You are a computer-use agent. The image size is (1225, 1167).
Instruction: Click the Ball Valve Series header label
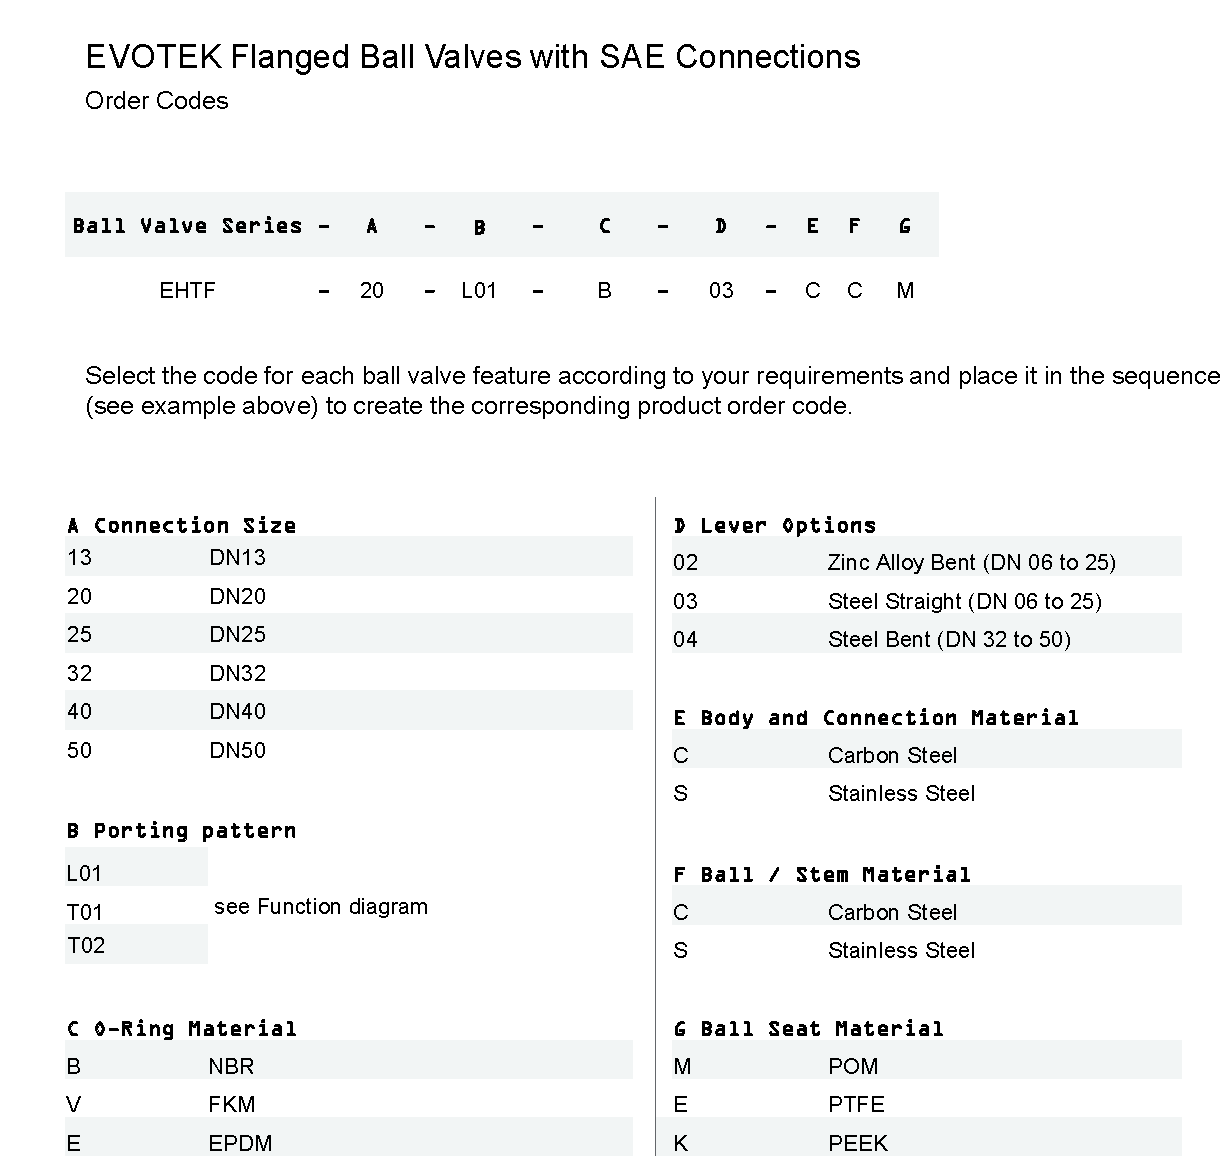click(187, 226)
